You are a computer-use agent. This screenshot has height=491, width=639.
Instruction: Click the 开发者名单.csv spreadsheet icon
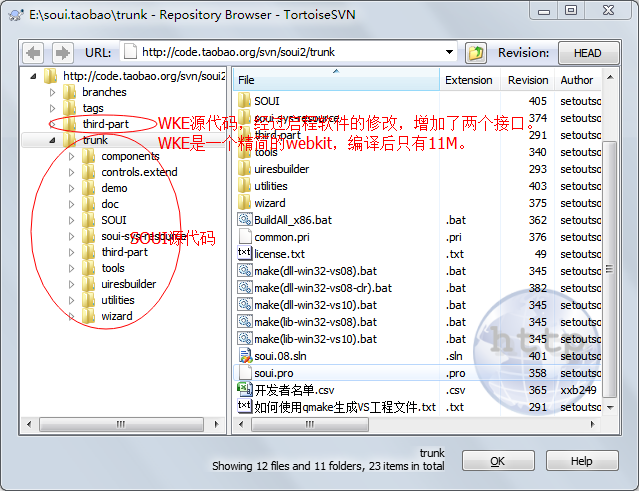pyautogui.click(x=245, y=390)
